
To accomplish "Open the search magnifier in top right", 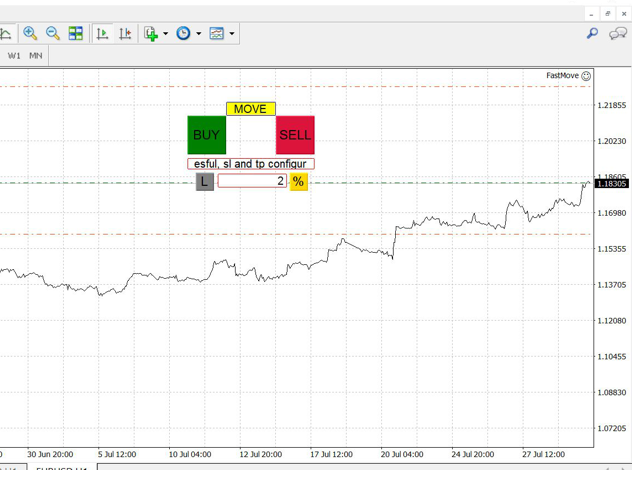I will [592, 33].
